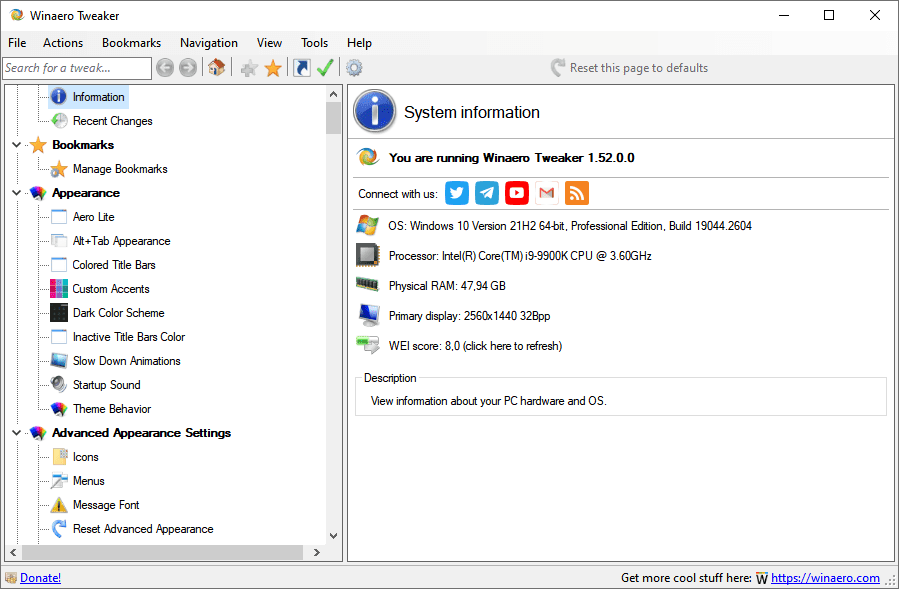
Task: Click the gray add bookmark star icon
Action: (249, 68)
